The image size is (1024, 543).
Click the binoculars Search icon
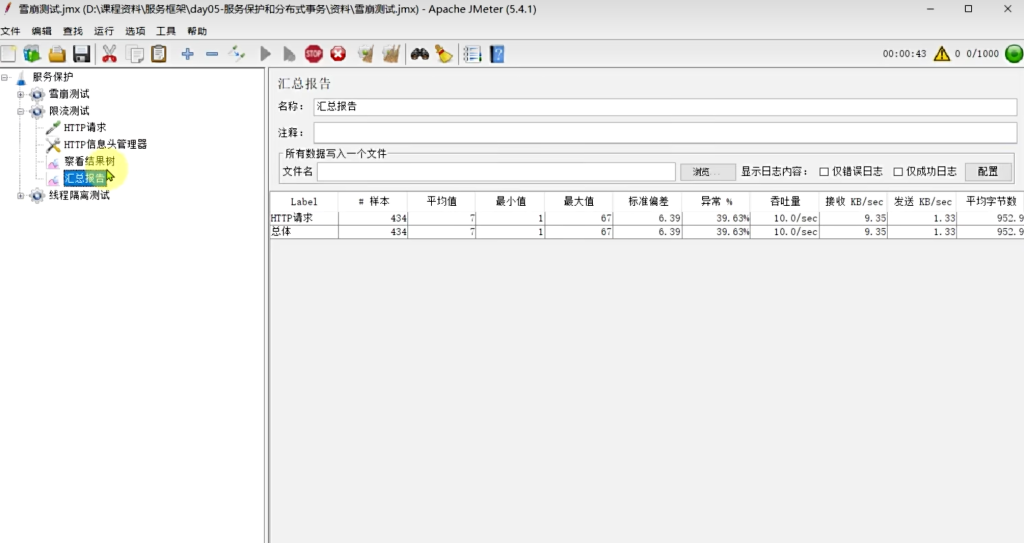coord(419,54)
